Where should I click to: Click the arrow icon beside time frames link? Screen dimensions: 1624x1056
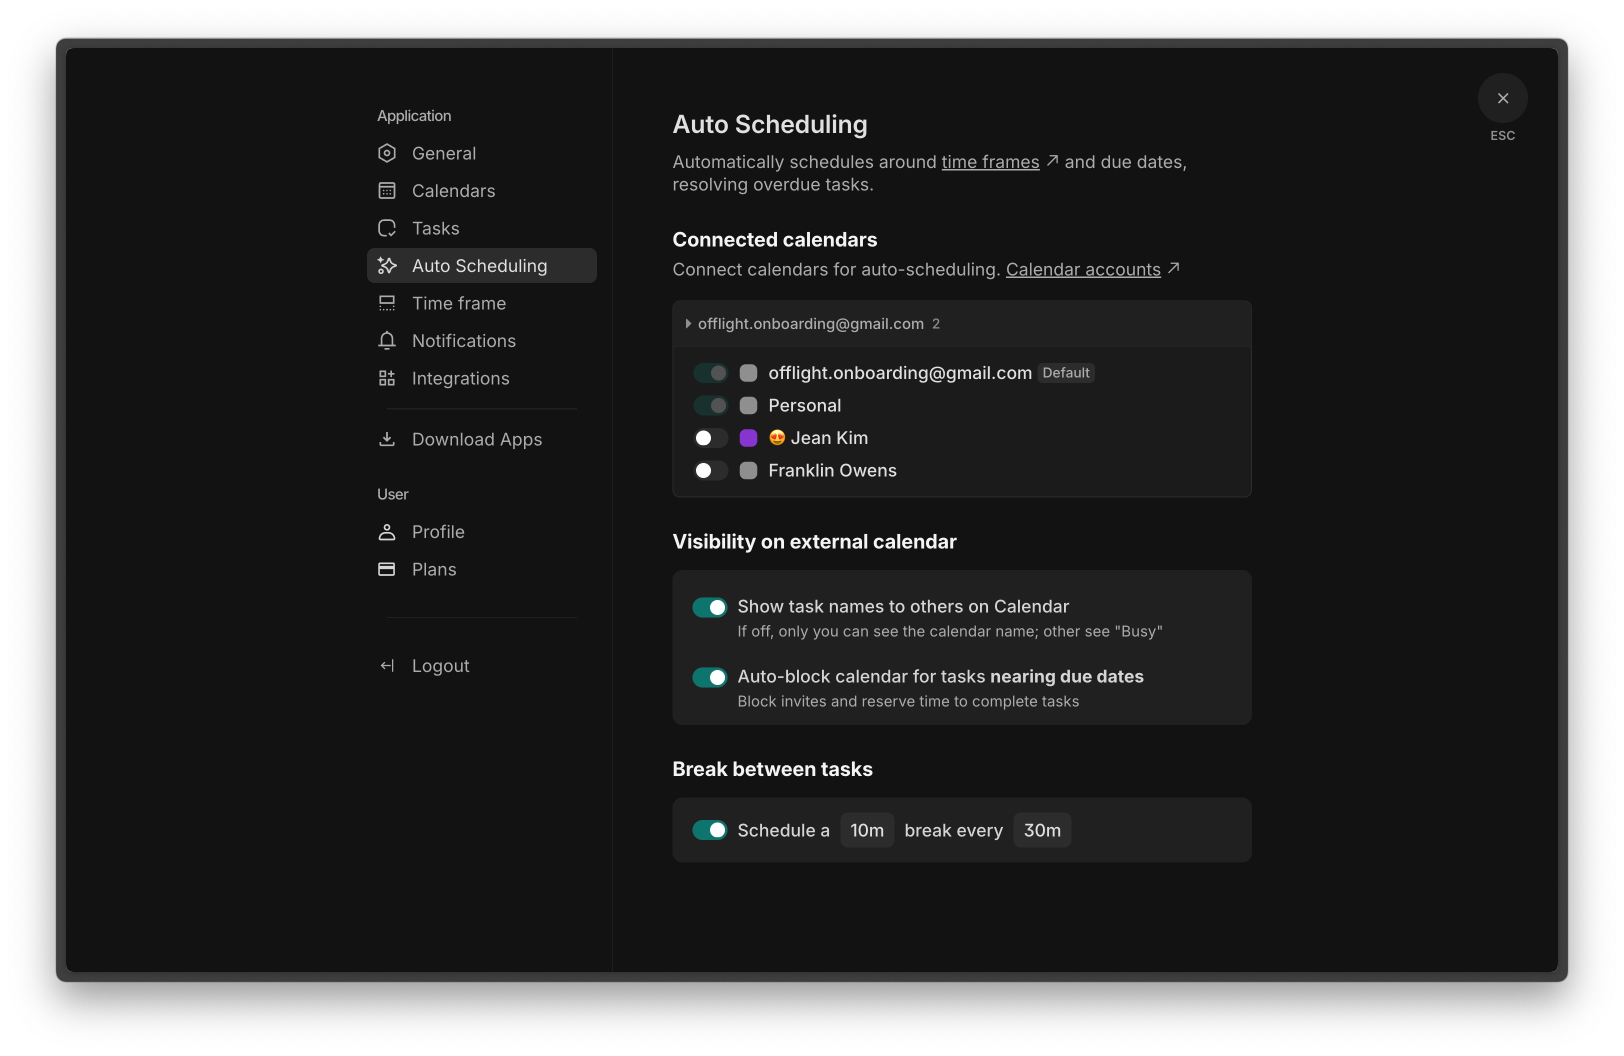point(1052,160)
